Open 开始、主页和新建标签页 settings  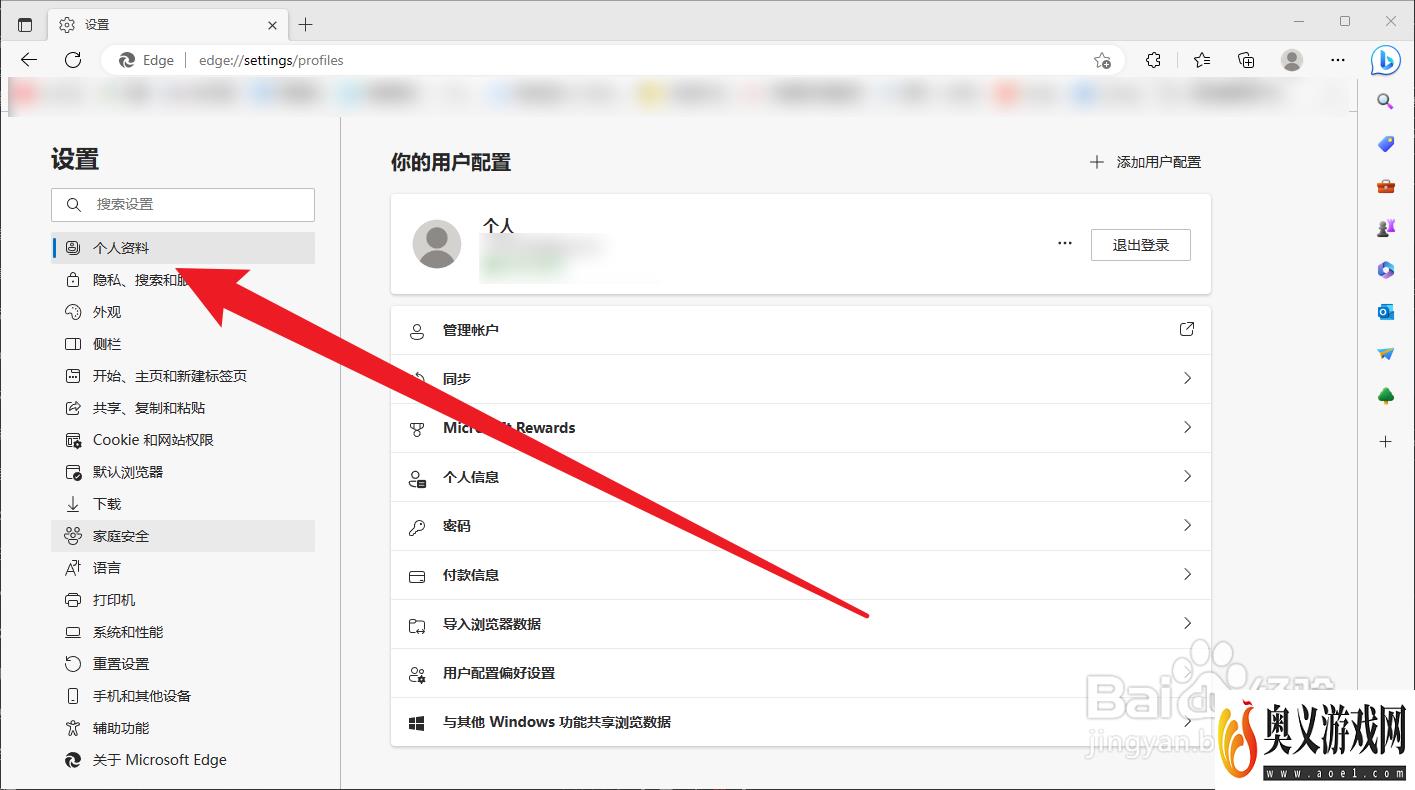(183, 376)
